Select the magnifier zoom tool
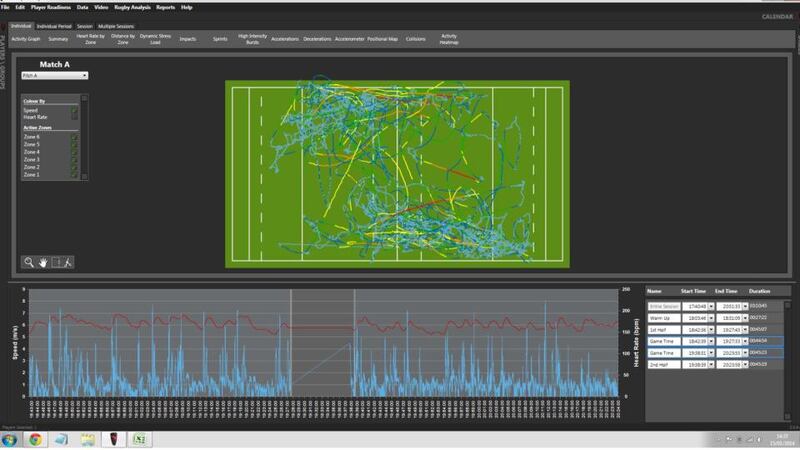Screen dimensions: 800x450 click(x=30, y=262)
